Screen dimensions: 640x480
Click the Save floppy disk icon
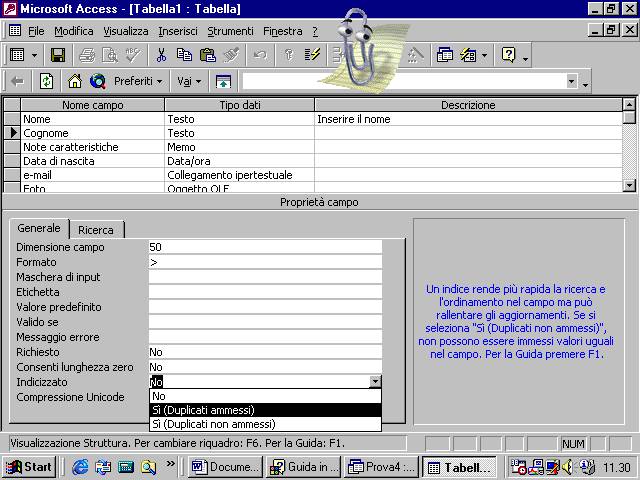click(58, 55)
